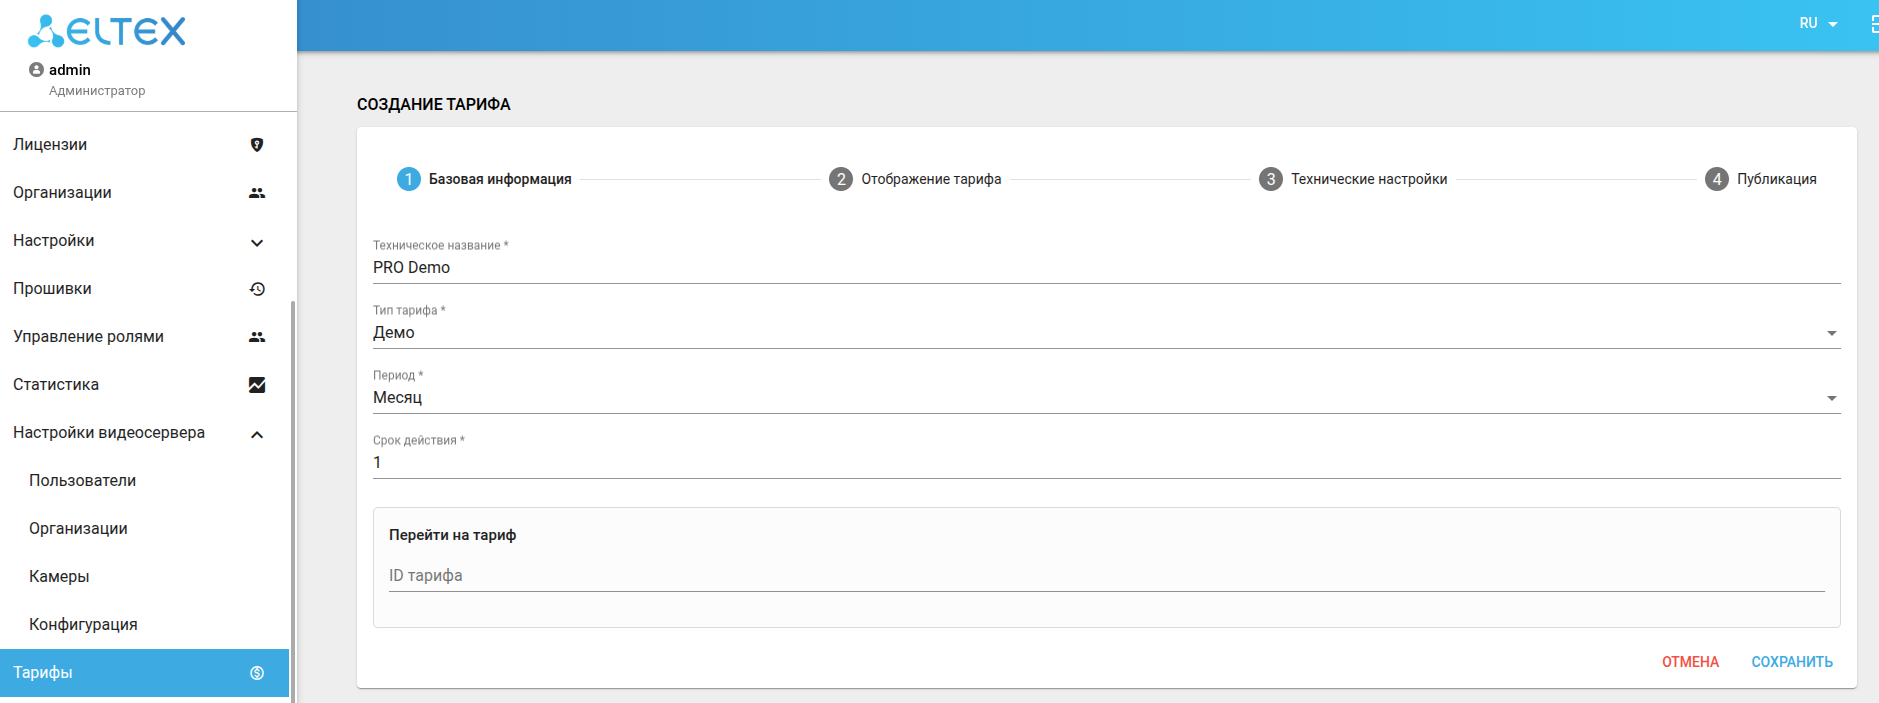Click step 4 circle Публикация

click(1717, 179)
